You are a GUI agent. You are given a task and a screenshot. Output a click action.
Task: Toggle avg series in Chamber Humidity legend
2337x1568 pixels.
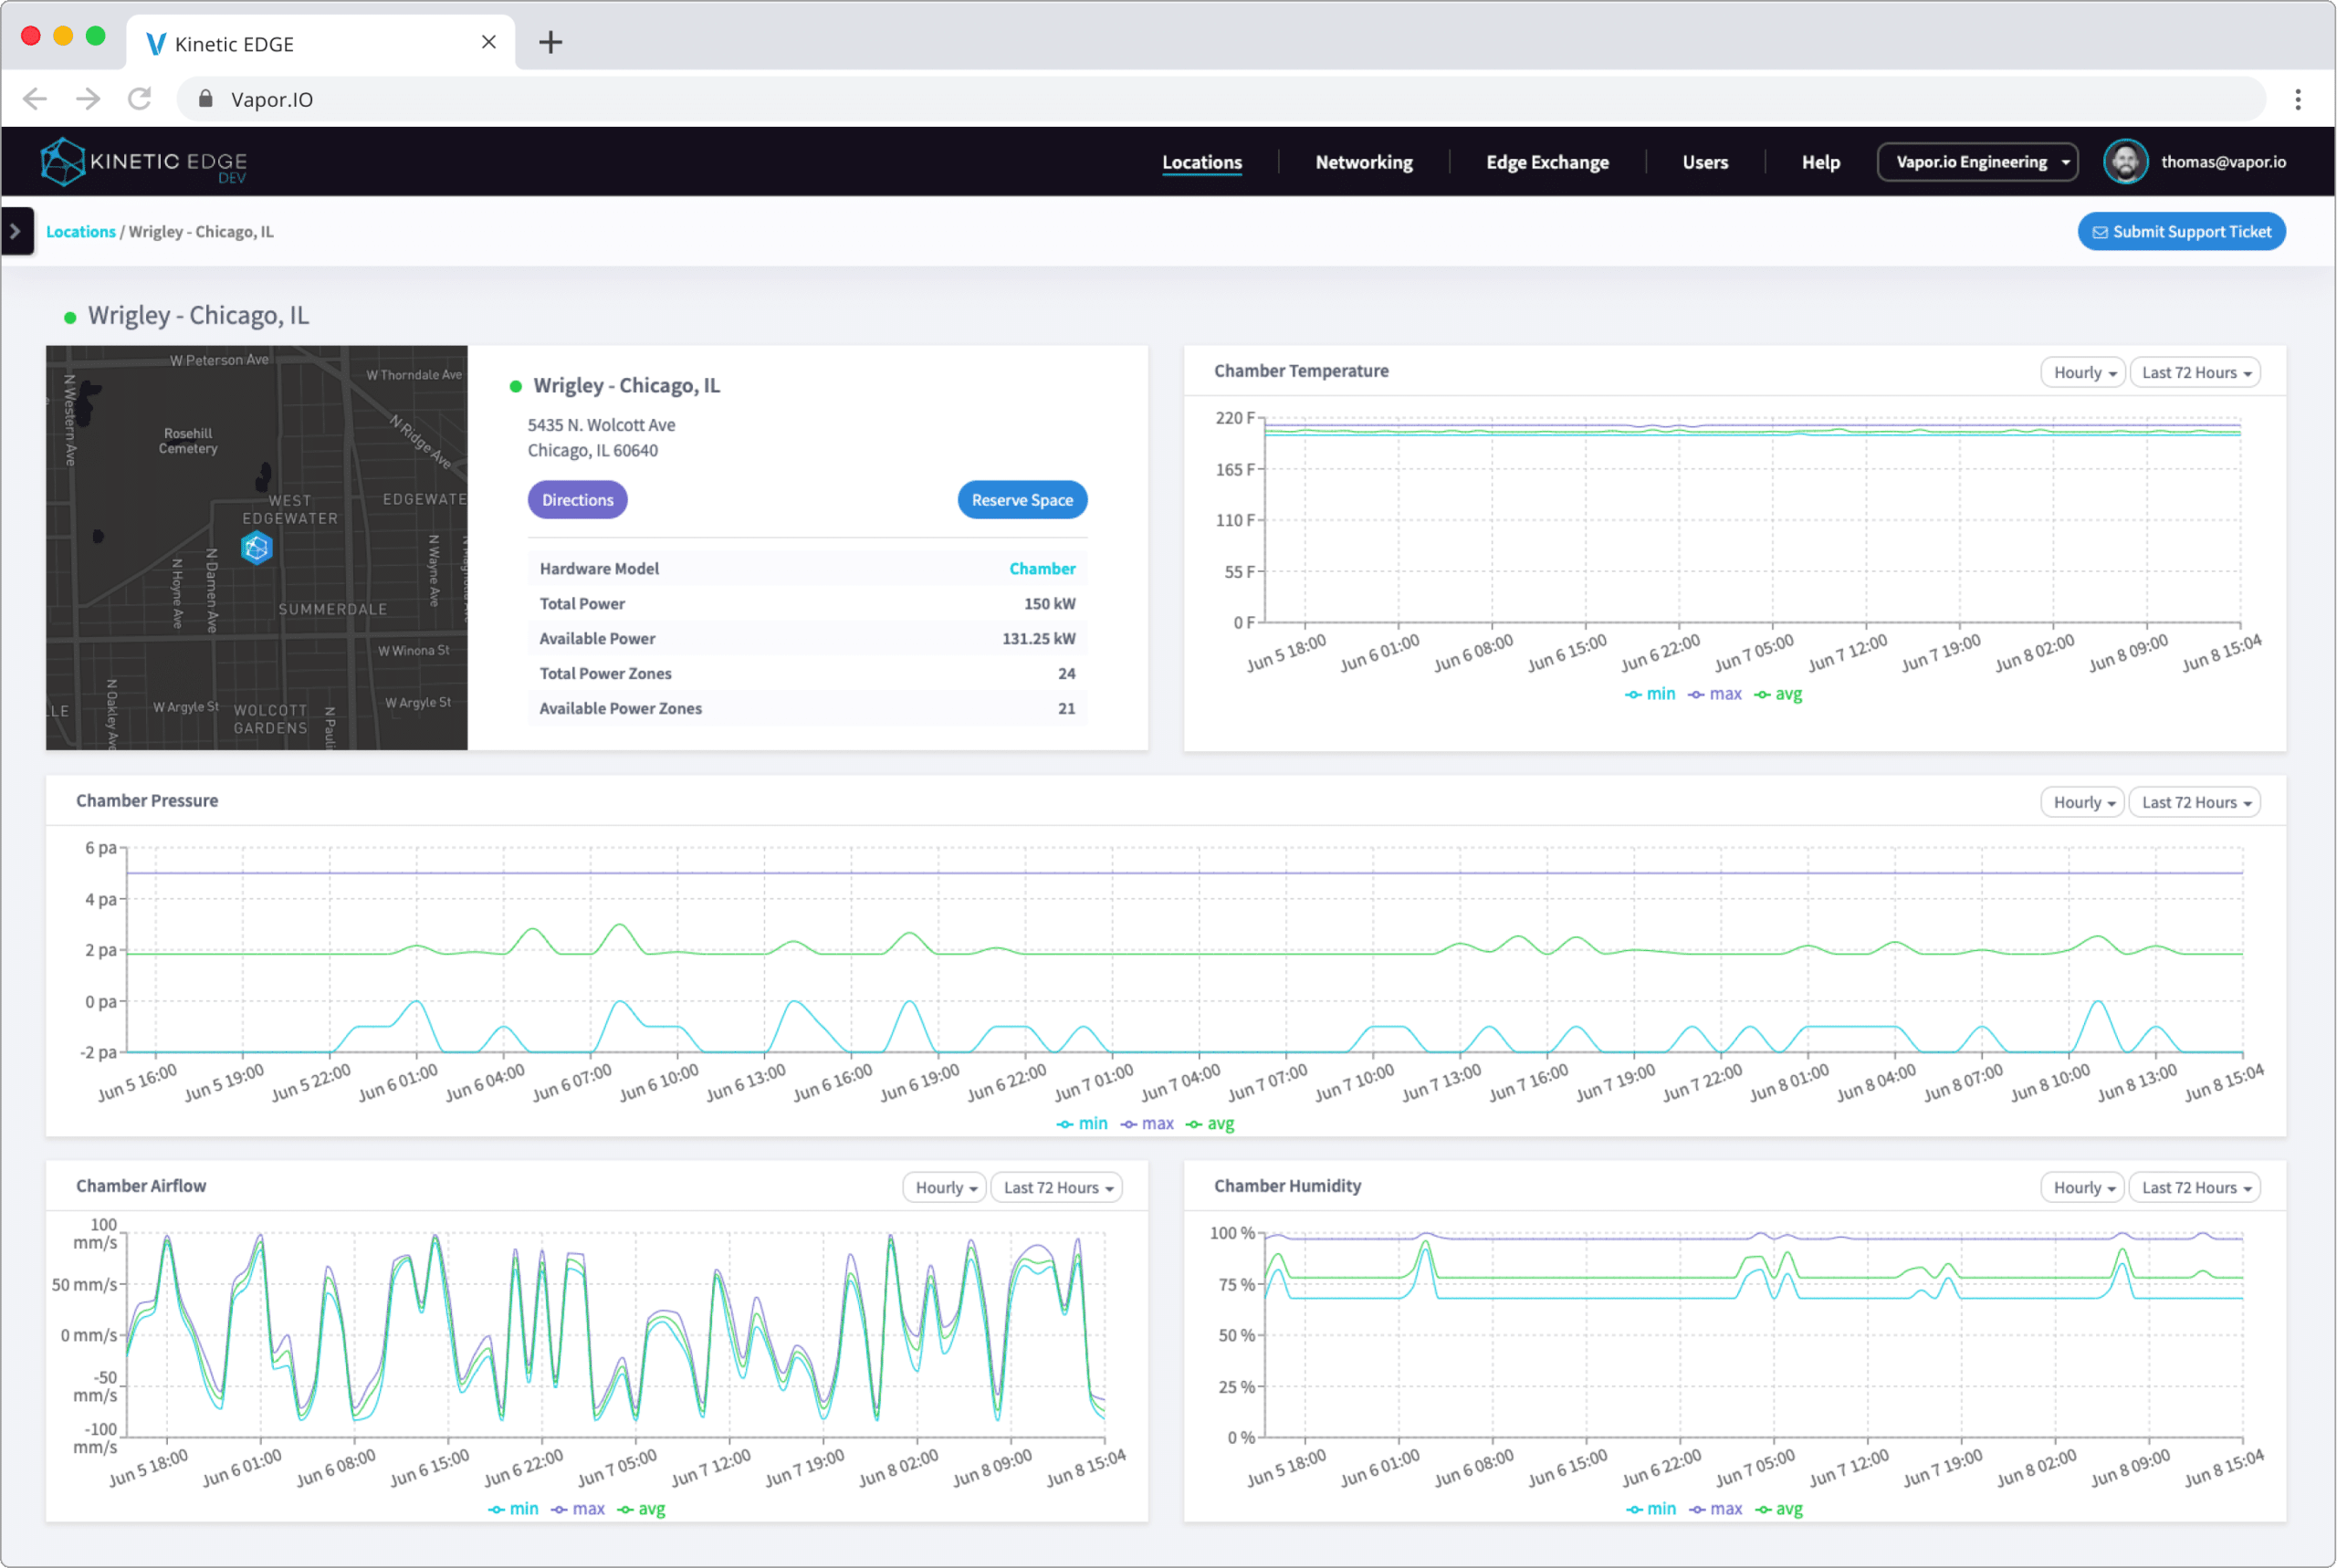pyautogui.click(x=1779, y=1509)
